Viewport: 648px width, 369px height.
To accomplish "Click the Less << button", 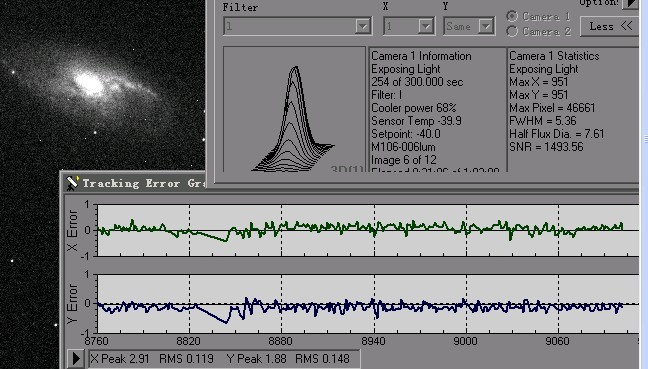I will tap(610, 26).
